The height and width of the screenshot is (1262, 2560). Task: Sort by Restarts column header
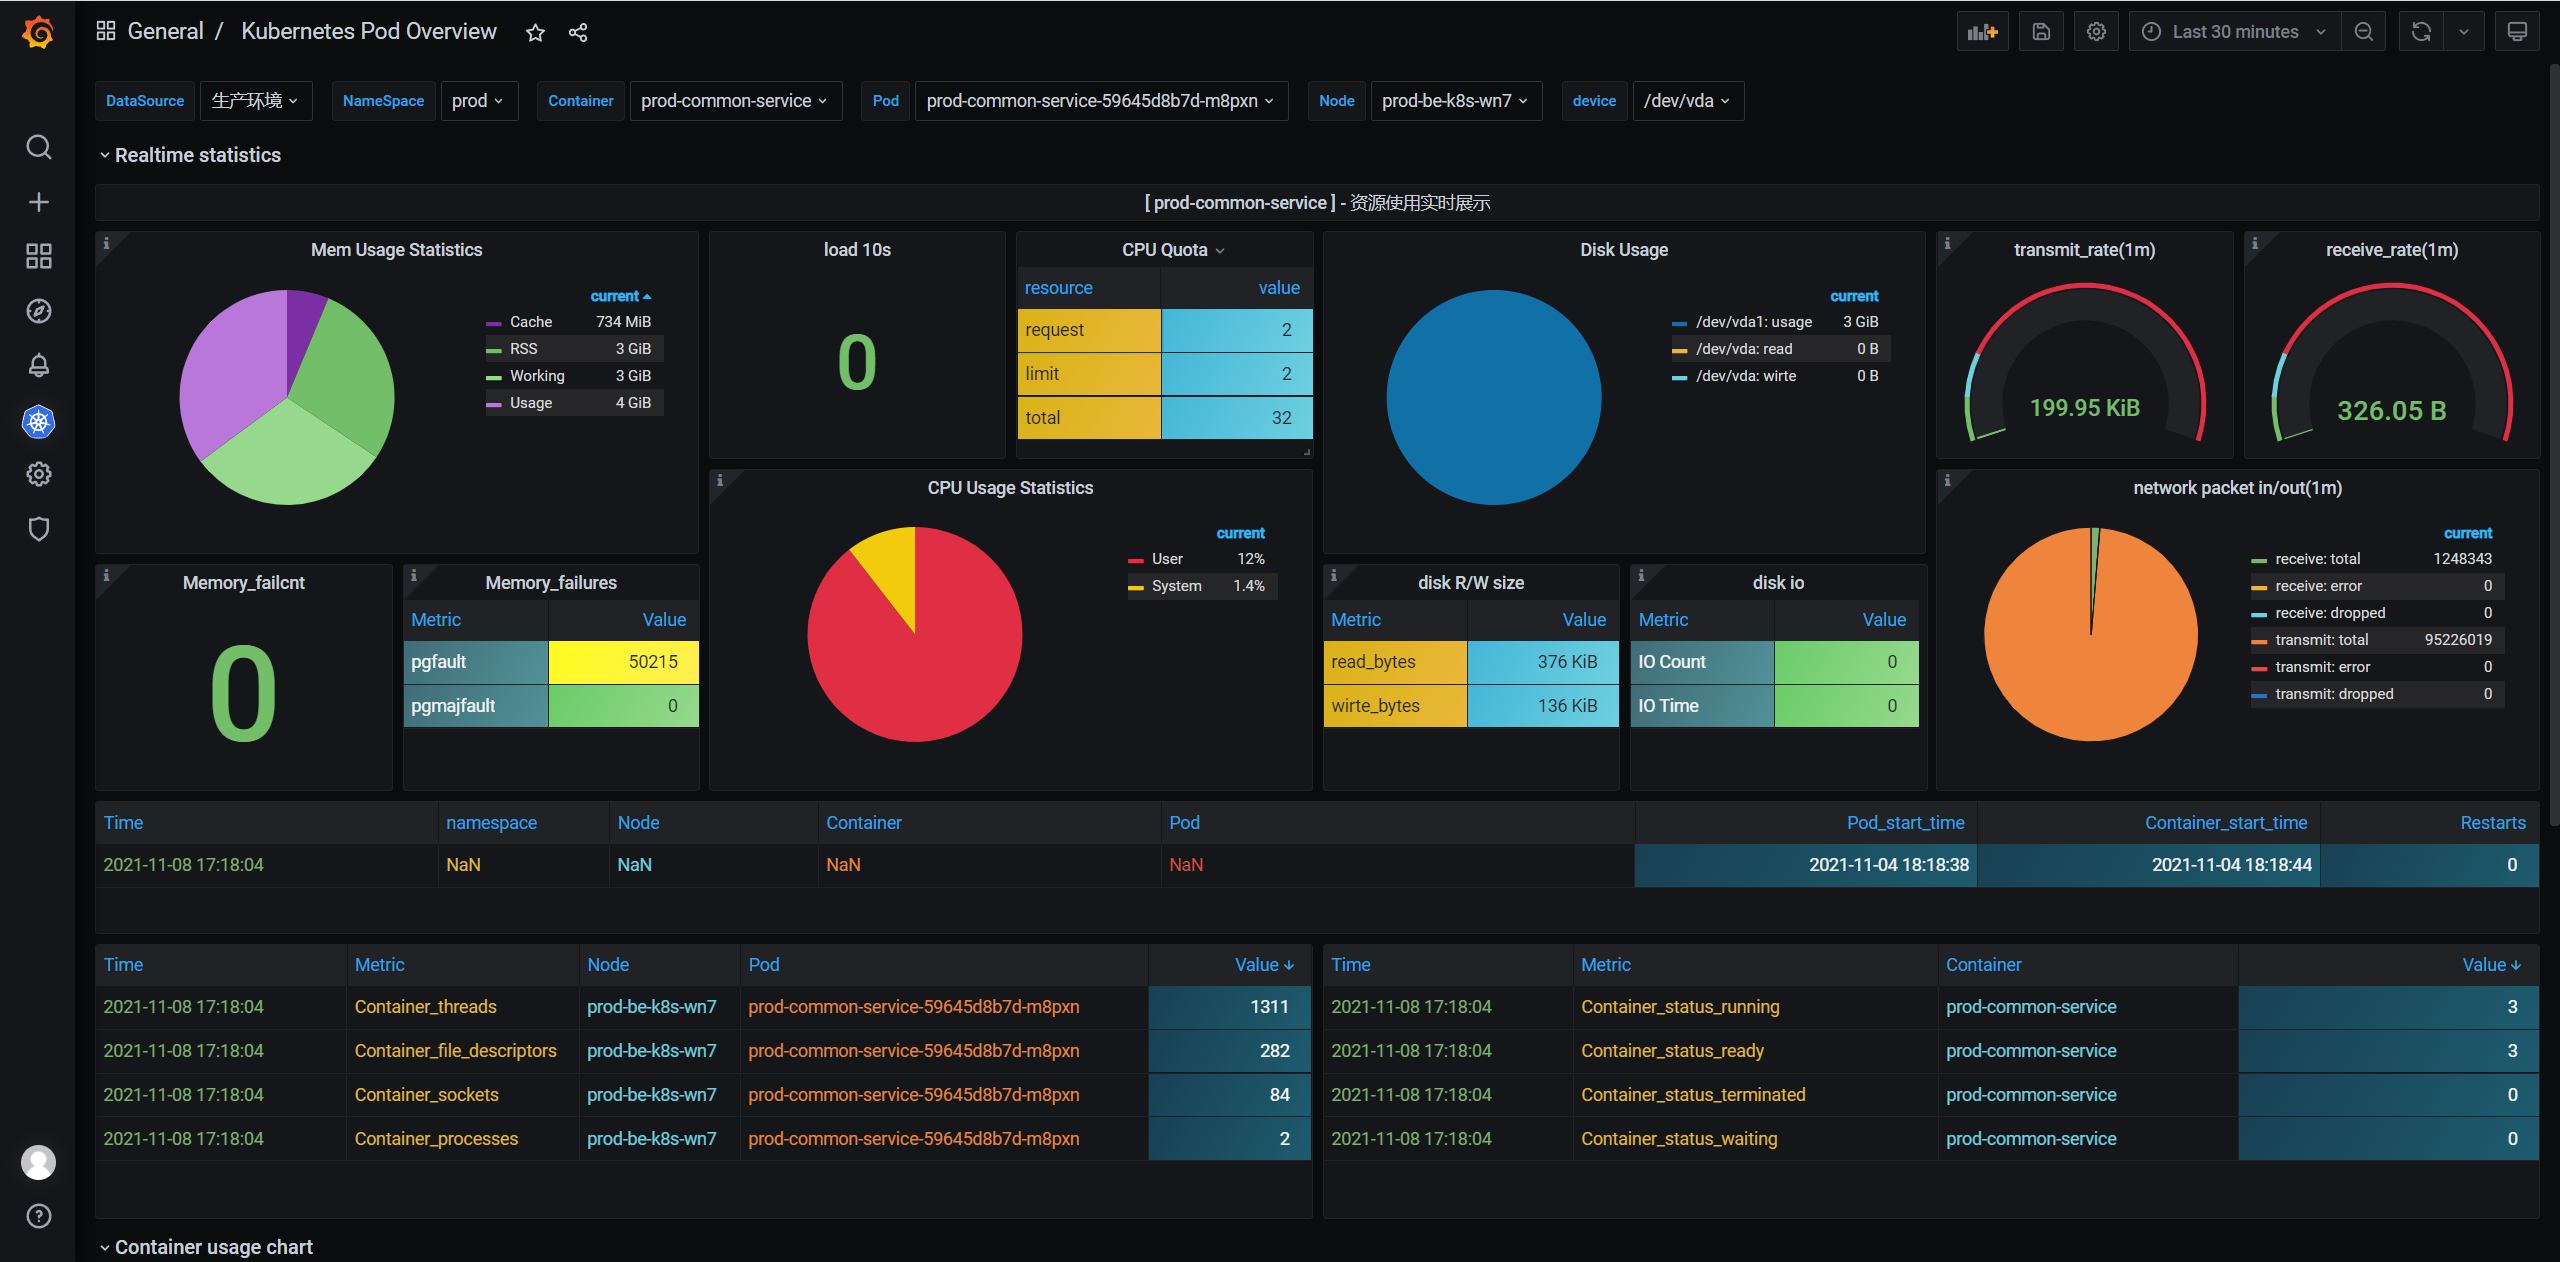pos(2492,823)
